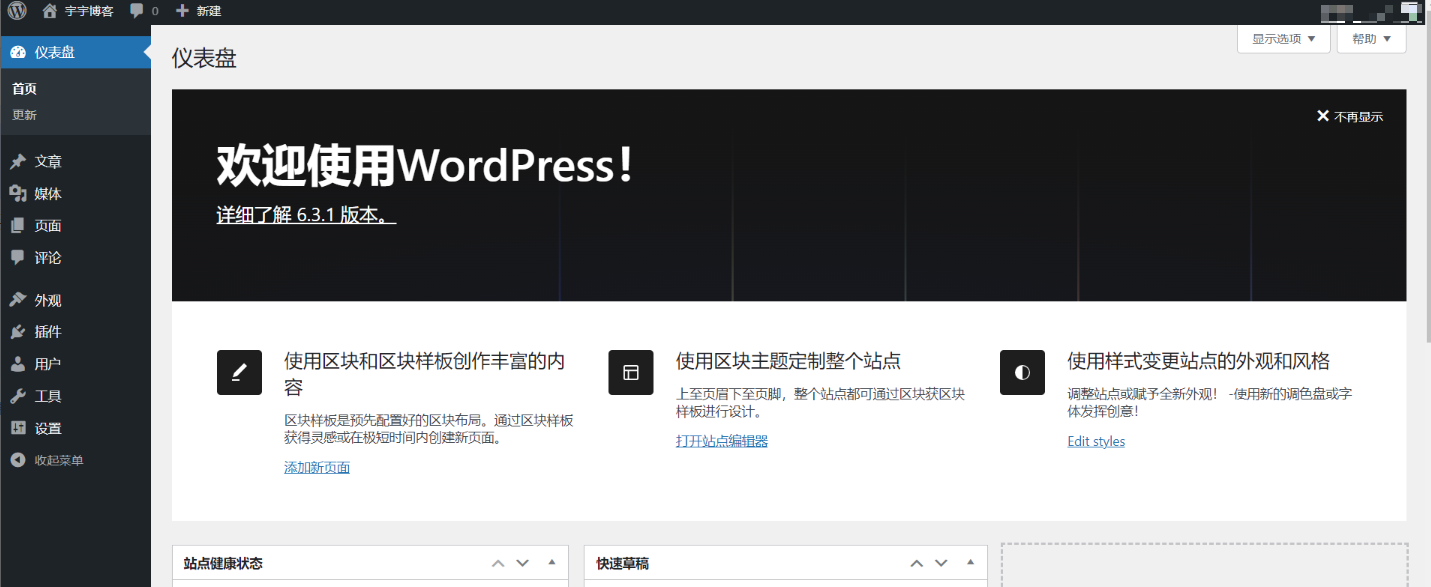The width and height of the screenshot is (1431, 587).
Task: Click the pages icon beside 页面
Action: click(x=18, y=225)
